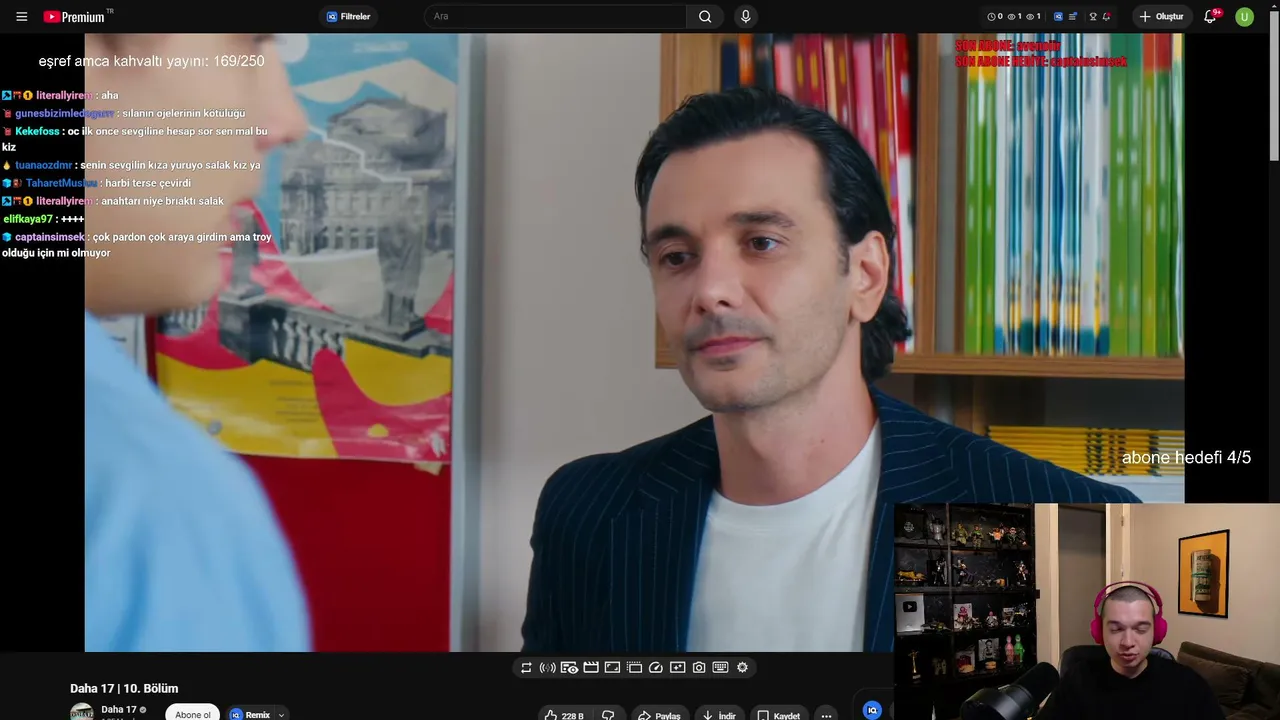Image resolution: width=1280 pixels, height=720 pixels.
Task: Click the clock counter in header toolbar
Action: [995, 17]
